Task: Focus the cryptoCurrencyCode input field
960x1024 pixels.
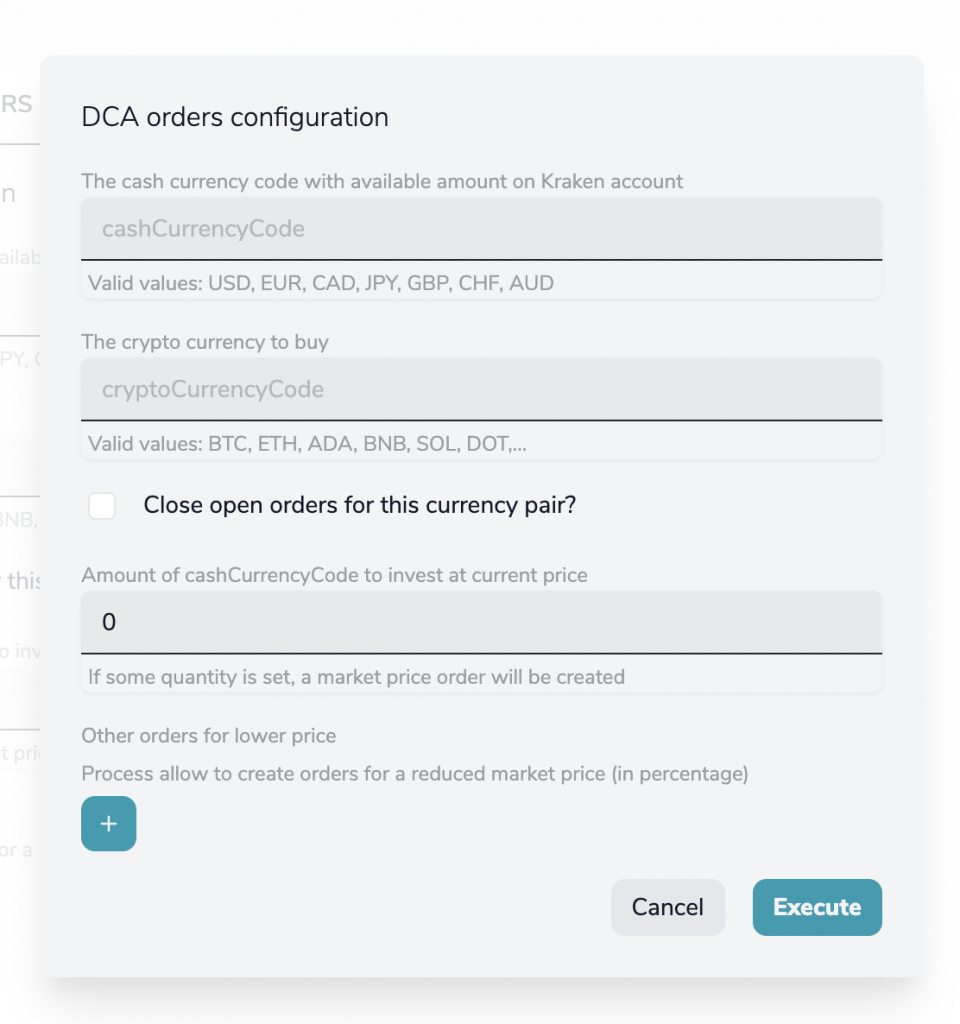Action: click(481, 389)
